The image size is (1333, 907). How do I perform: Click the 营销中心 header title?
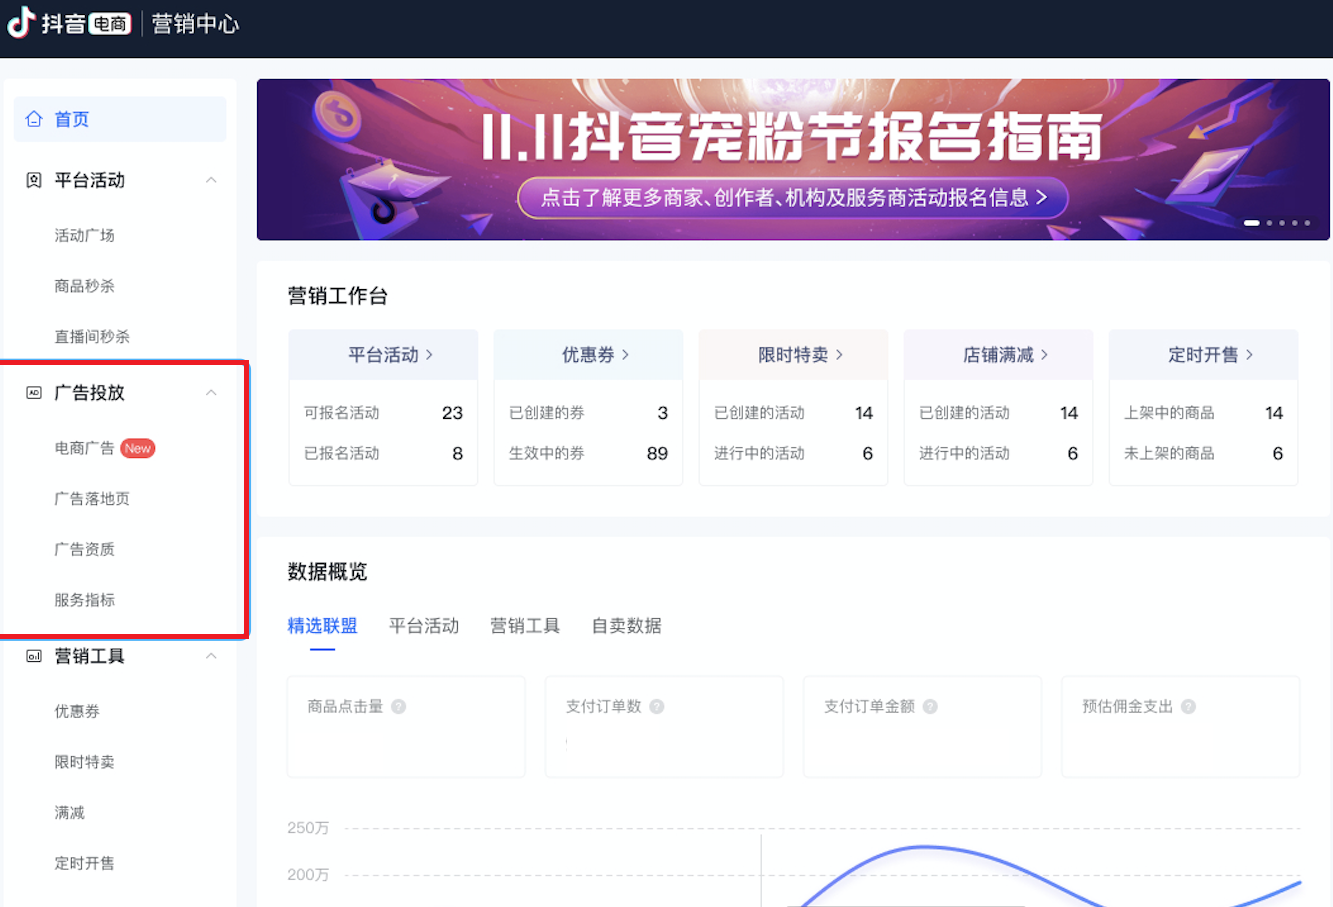click(x=195, y=23)
